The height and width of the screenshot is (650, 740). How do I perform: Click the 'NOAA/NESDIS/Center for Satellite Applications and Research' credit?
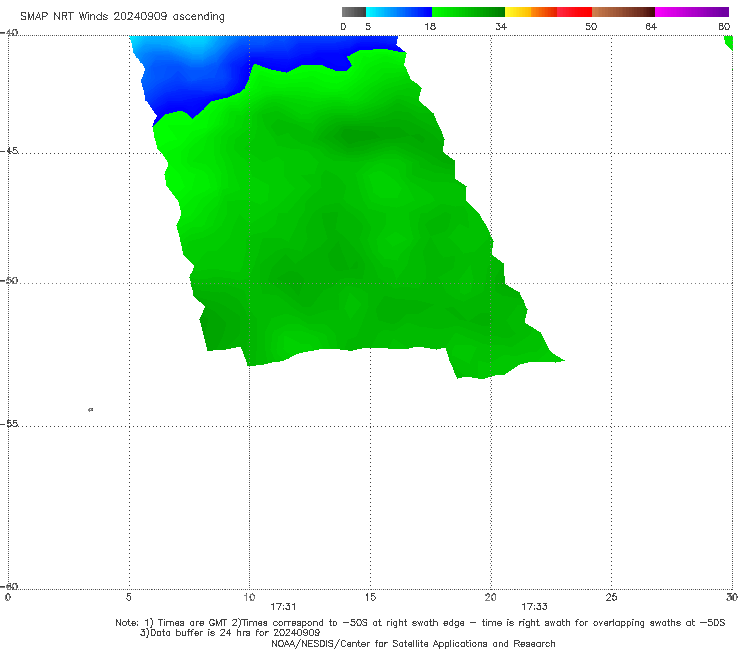coord(413,644)
